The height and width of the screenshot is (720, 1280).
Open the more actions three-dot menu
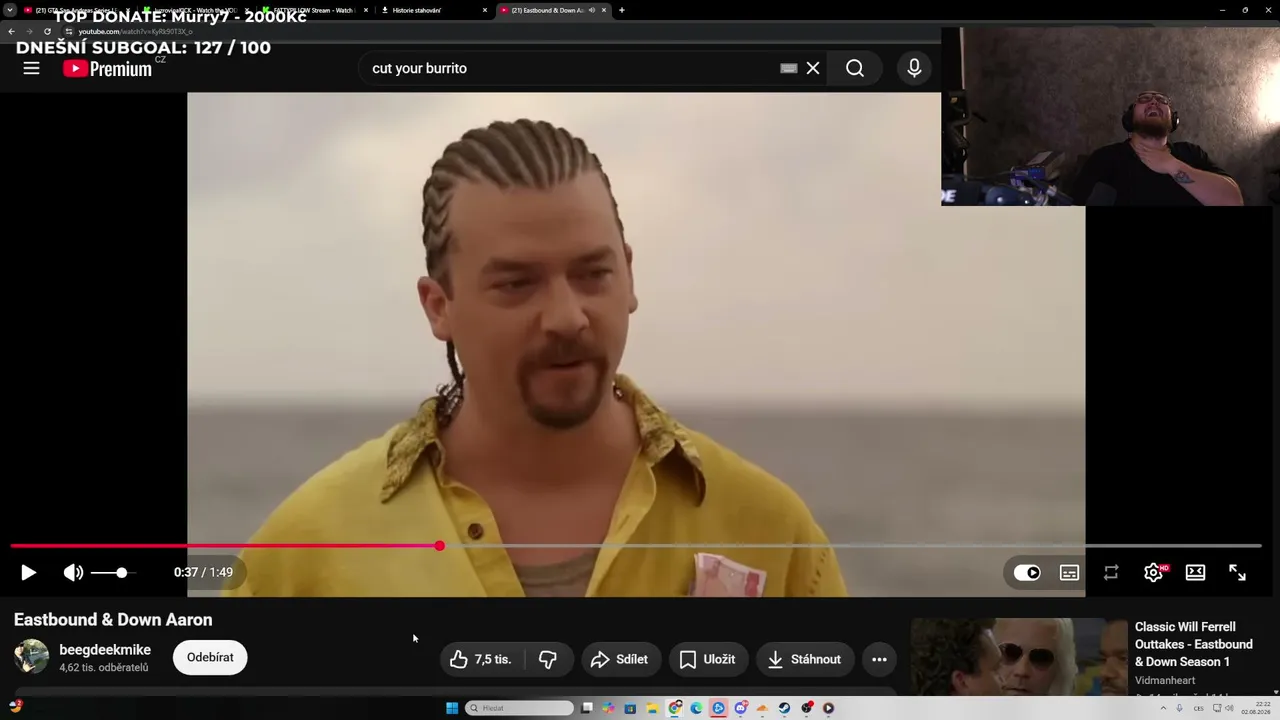click(879, 659)
